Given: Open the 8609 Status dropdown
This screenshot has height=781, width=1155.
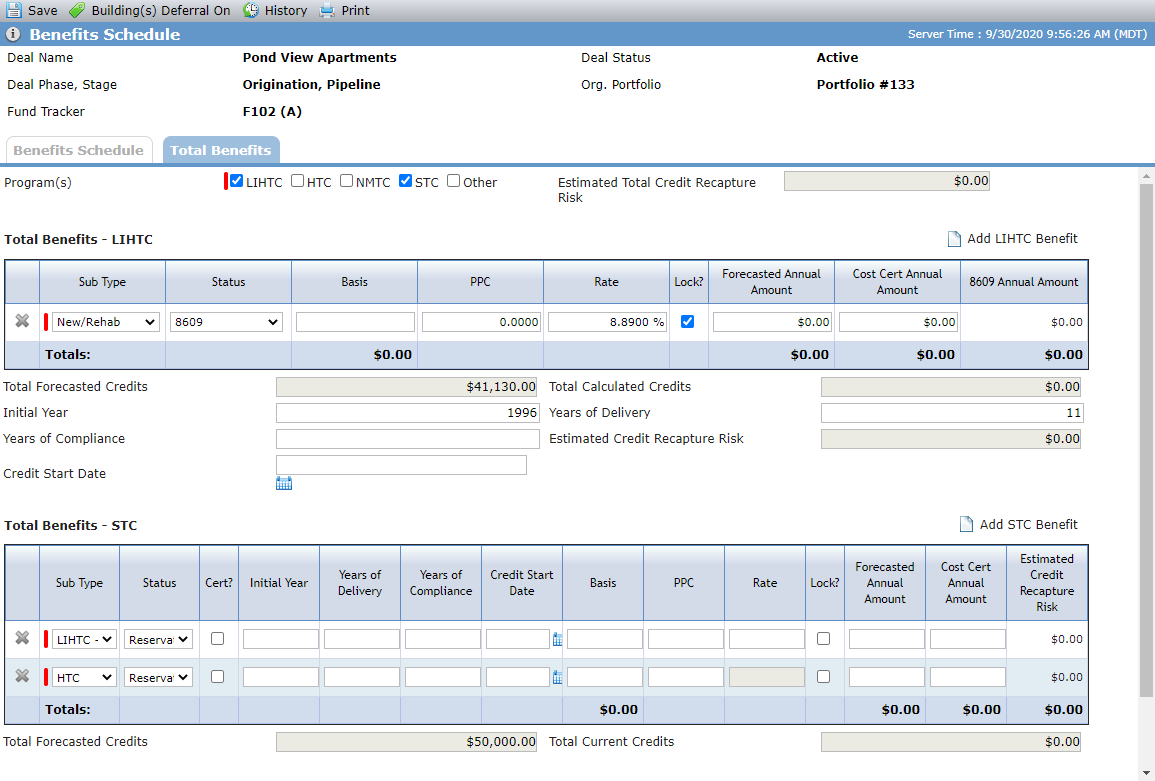Looking at the screenshot, I should tap(226, 322).
